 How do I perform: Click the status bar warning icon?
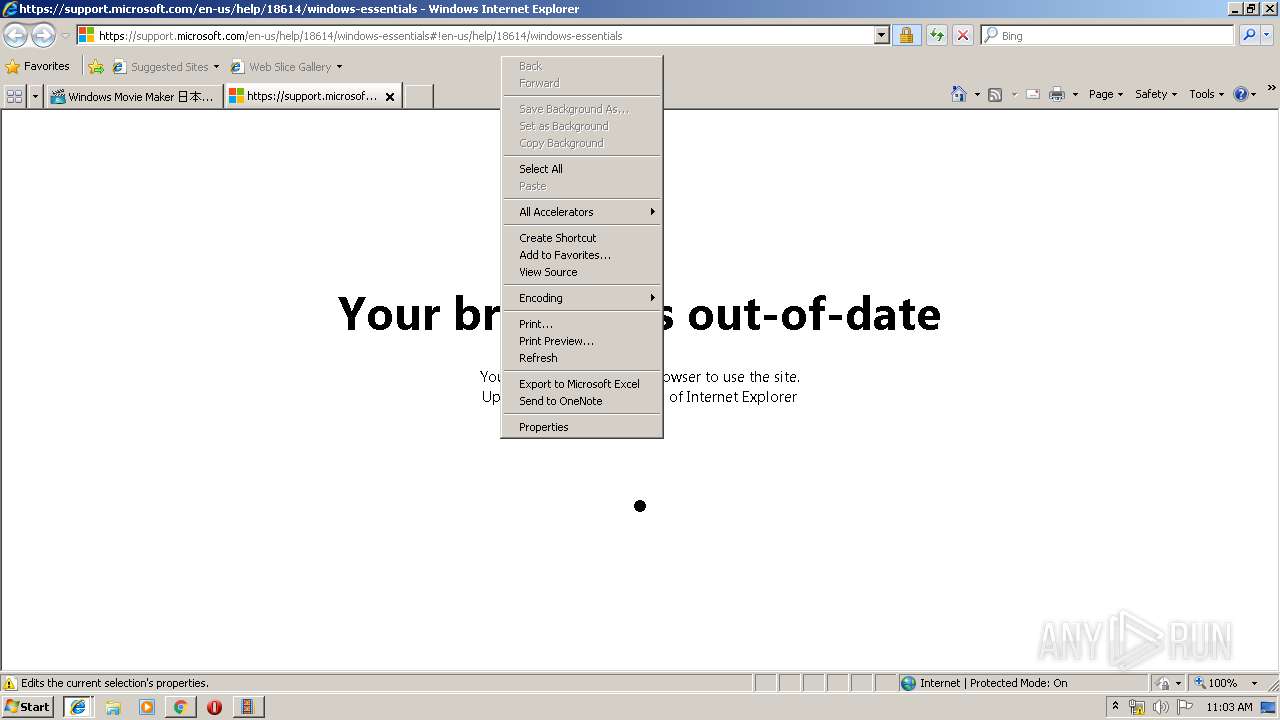pyautogui.click(x=10, y=683)
